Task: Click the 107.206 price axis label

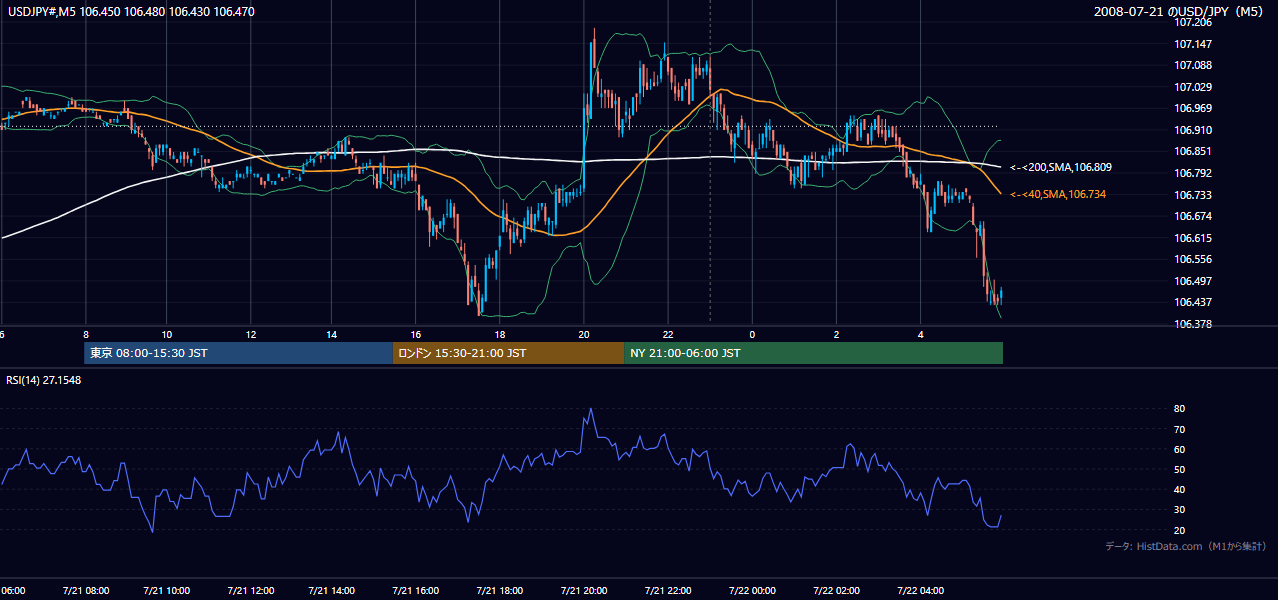Action: tap(1192, 22)
